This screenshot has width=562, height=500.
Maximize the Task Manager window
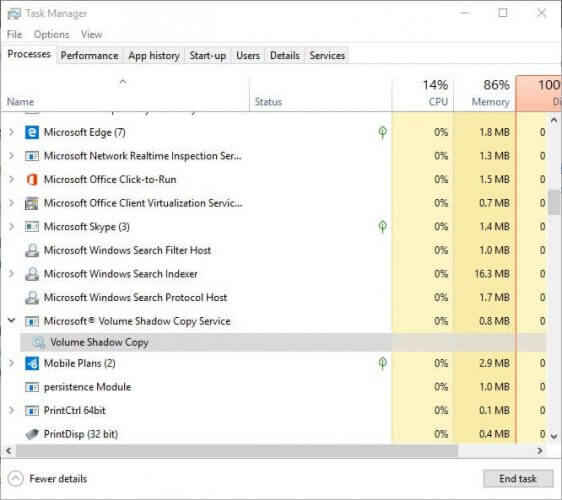pos(503,13)
